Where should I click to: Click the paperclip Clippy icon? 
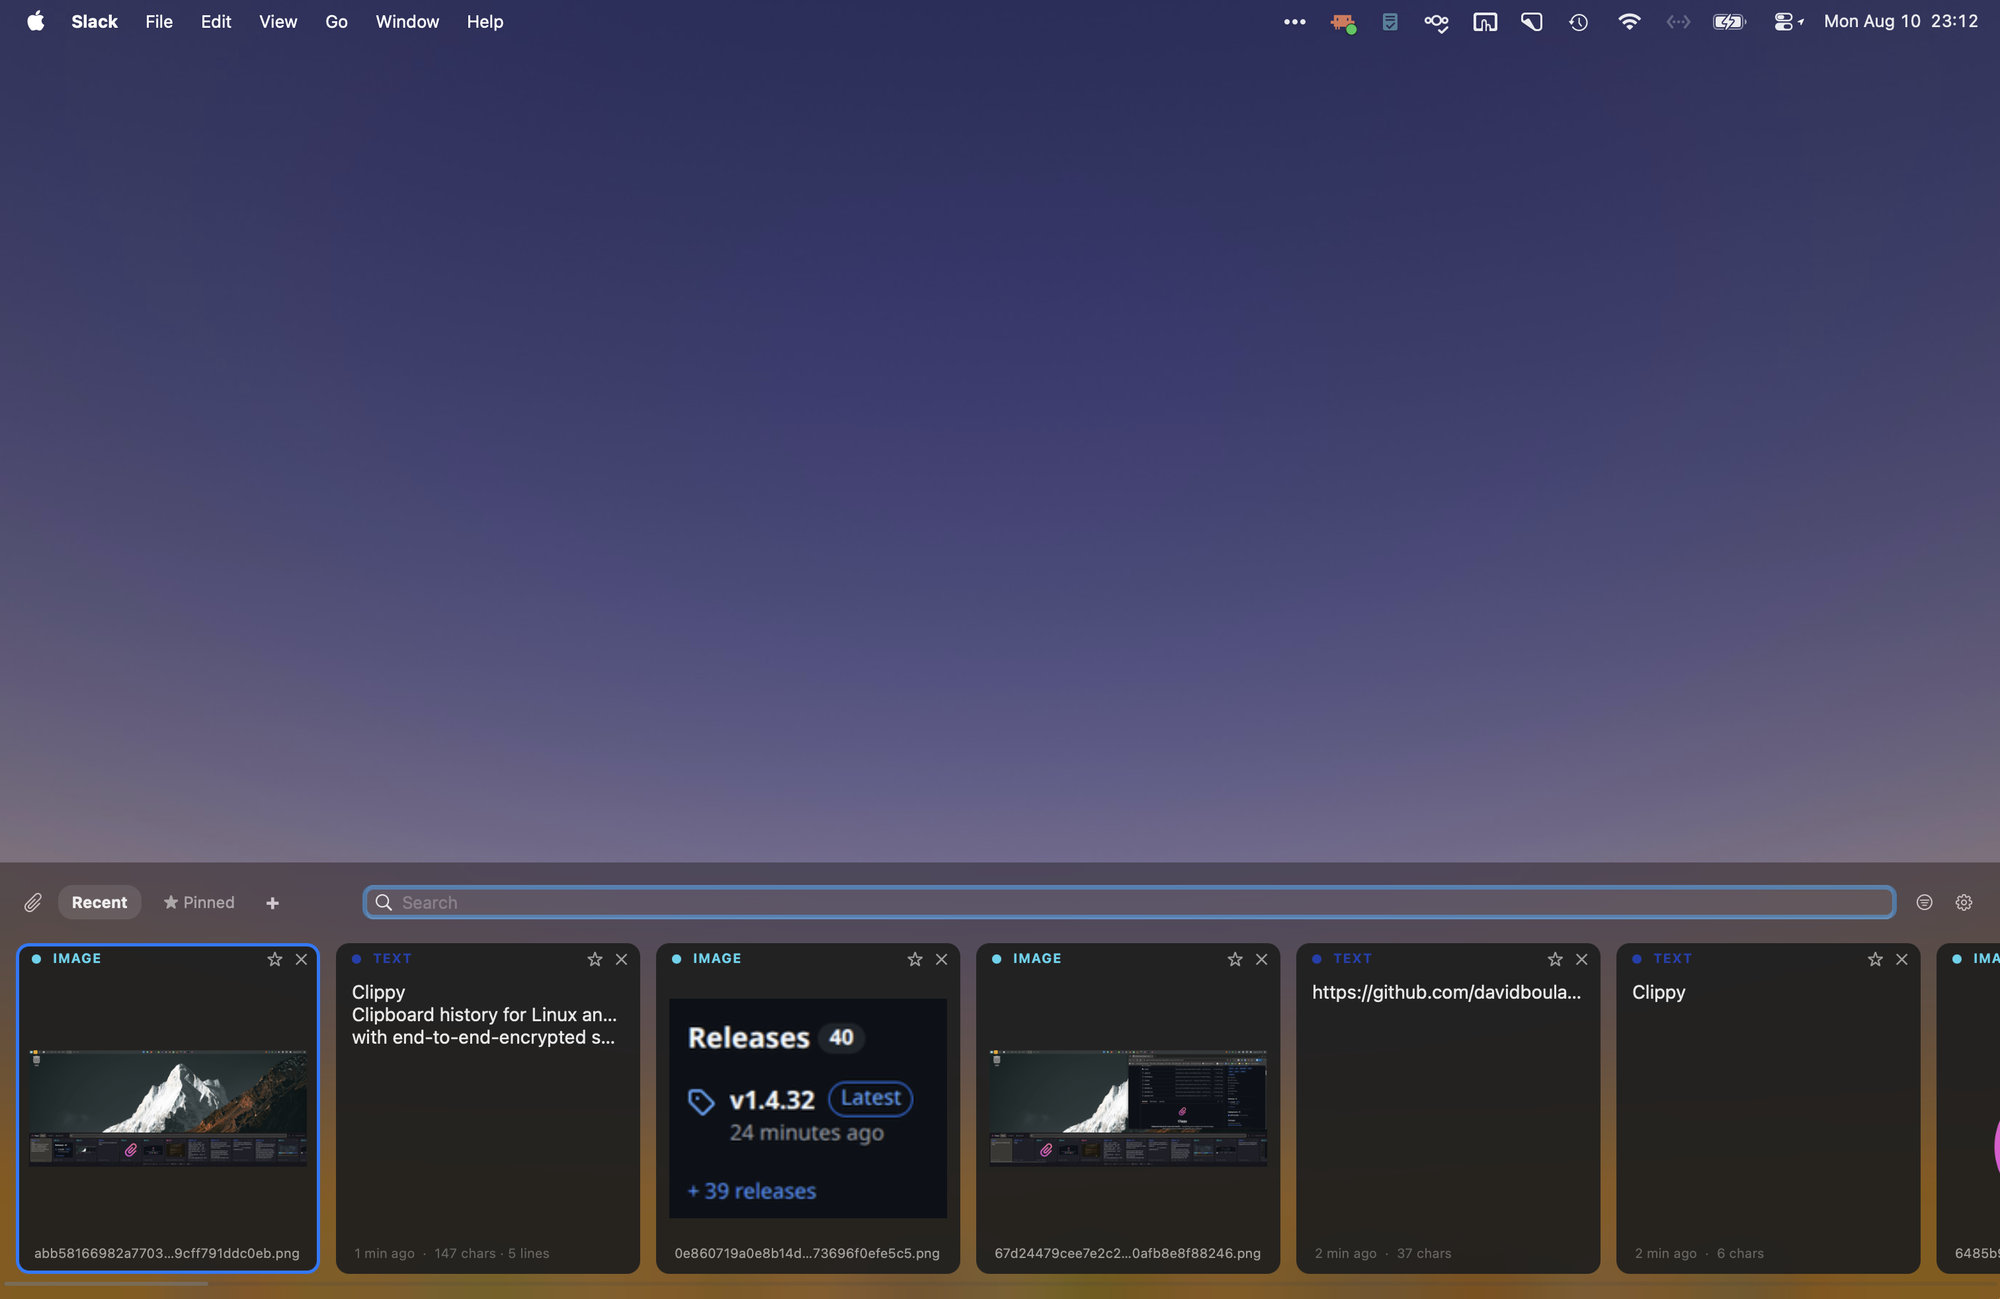(x=33, y=903)
